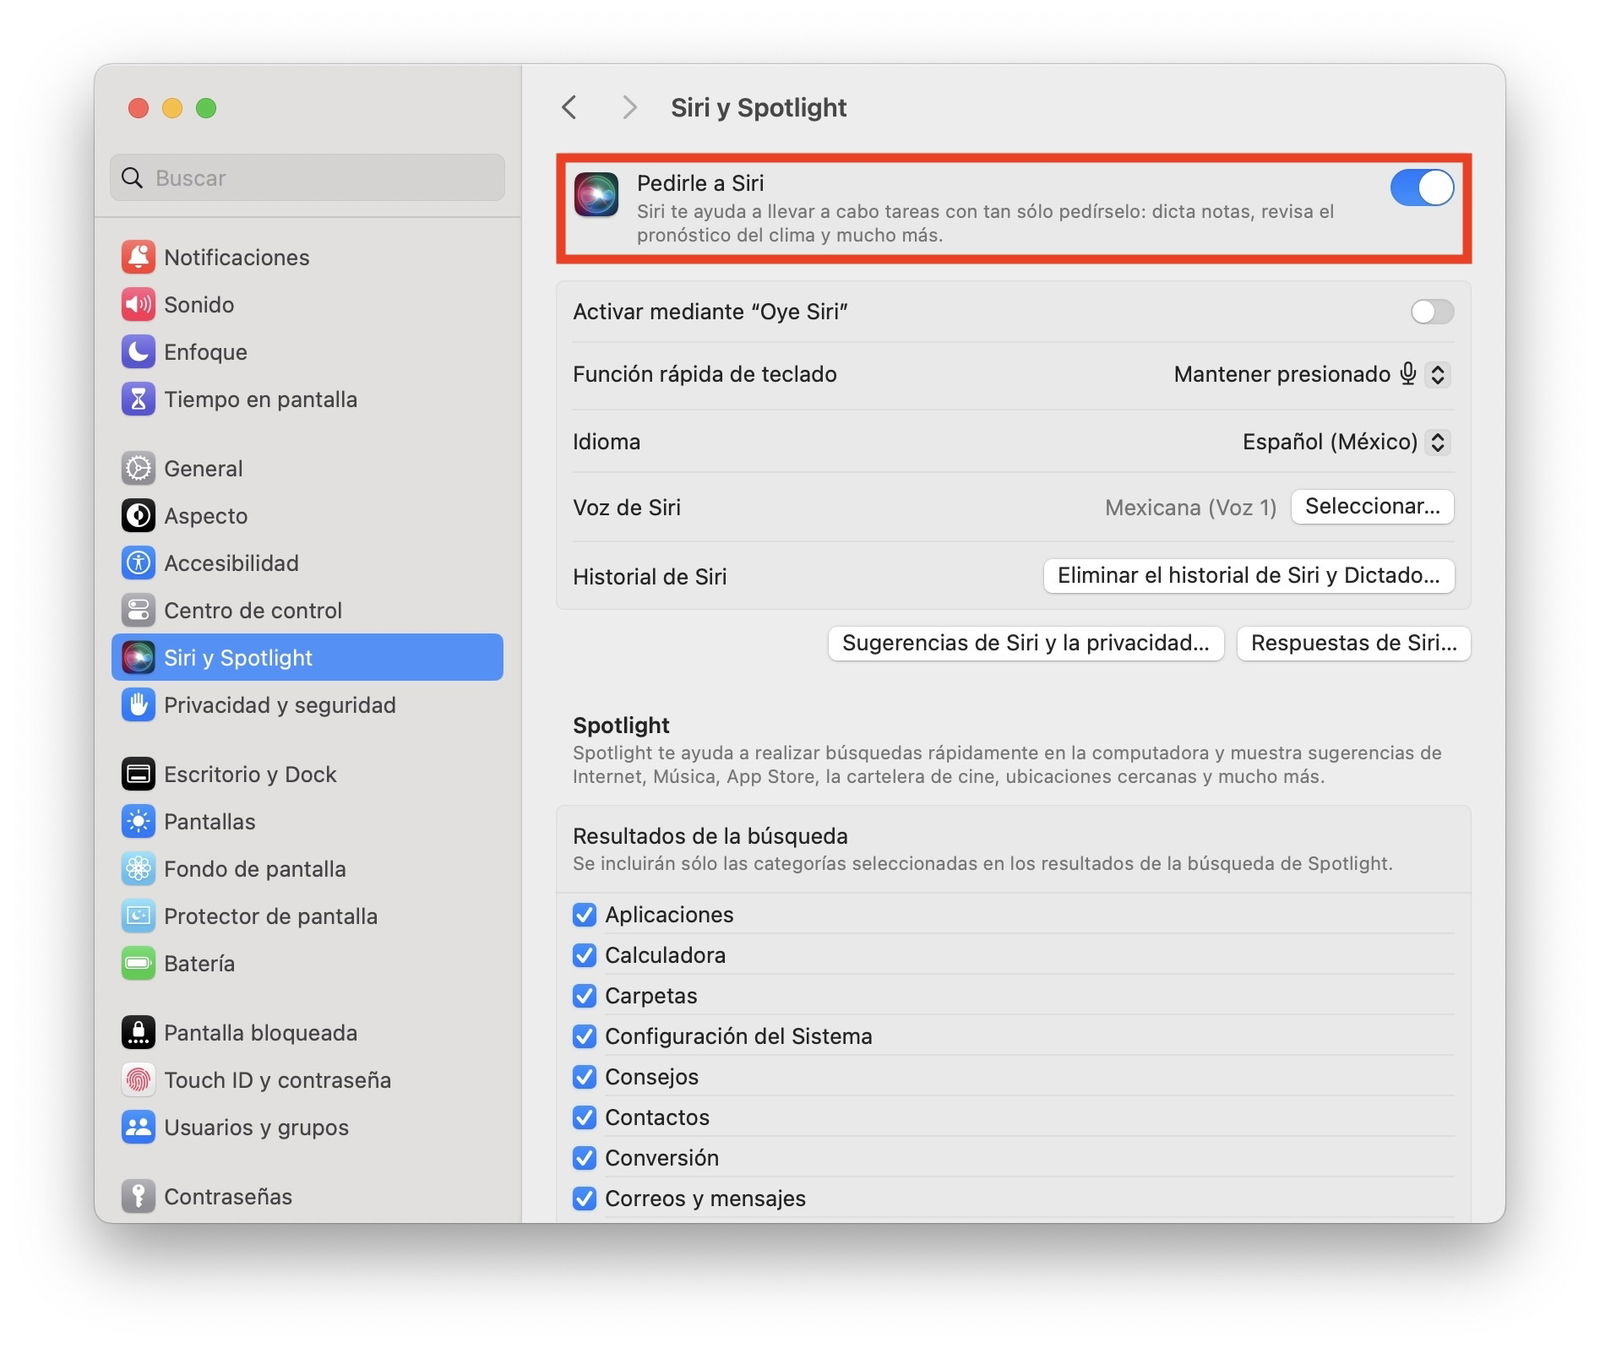The image size is (1600, 1348).
Task: Click the Fondo de pantalla flower icon
Action: point(138,869)
